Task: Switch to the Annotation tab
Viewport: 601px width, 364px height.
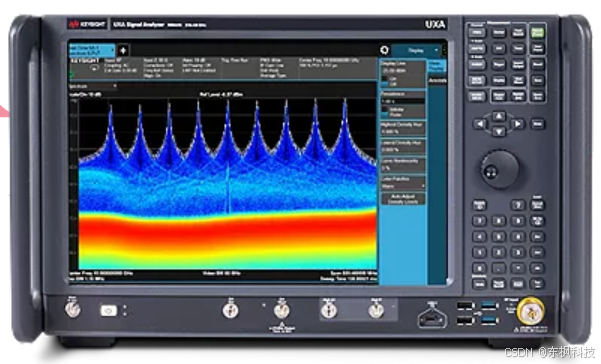Action: pos(437,80)
